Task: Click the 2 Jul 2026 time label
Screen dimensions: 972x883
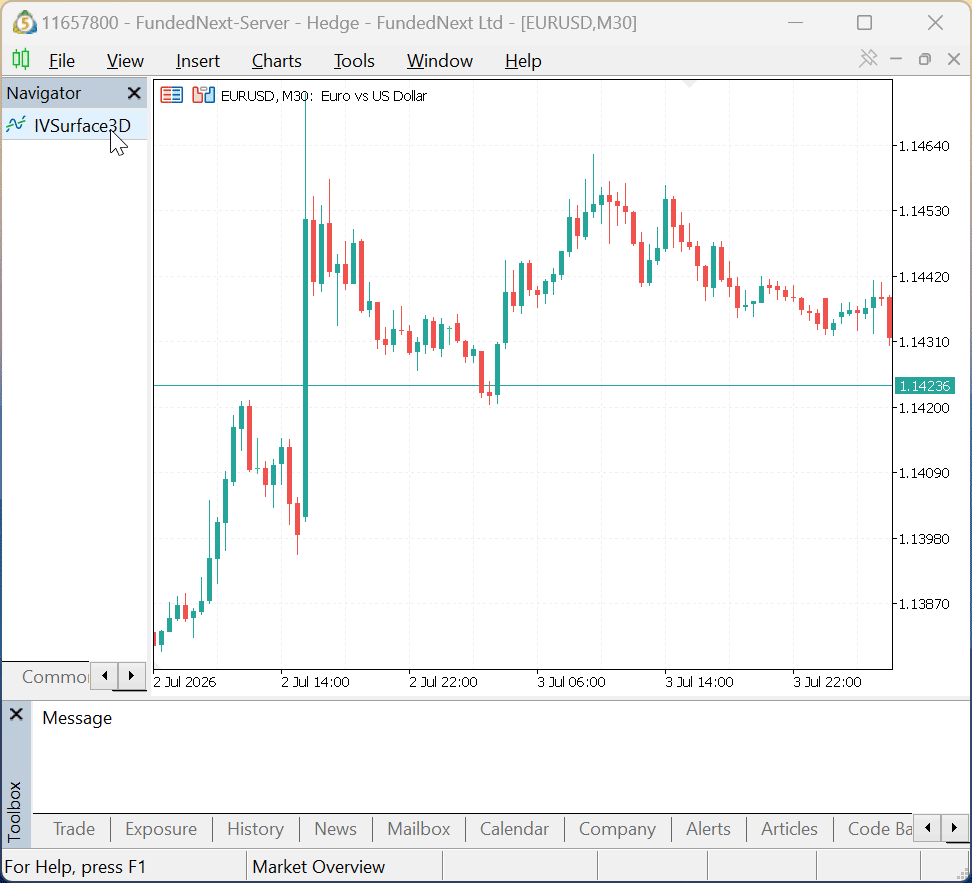Action: tap(185, 682)
